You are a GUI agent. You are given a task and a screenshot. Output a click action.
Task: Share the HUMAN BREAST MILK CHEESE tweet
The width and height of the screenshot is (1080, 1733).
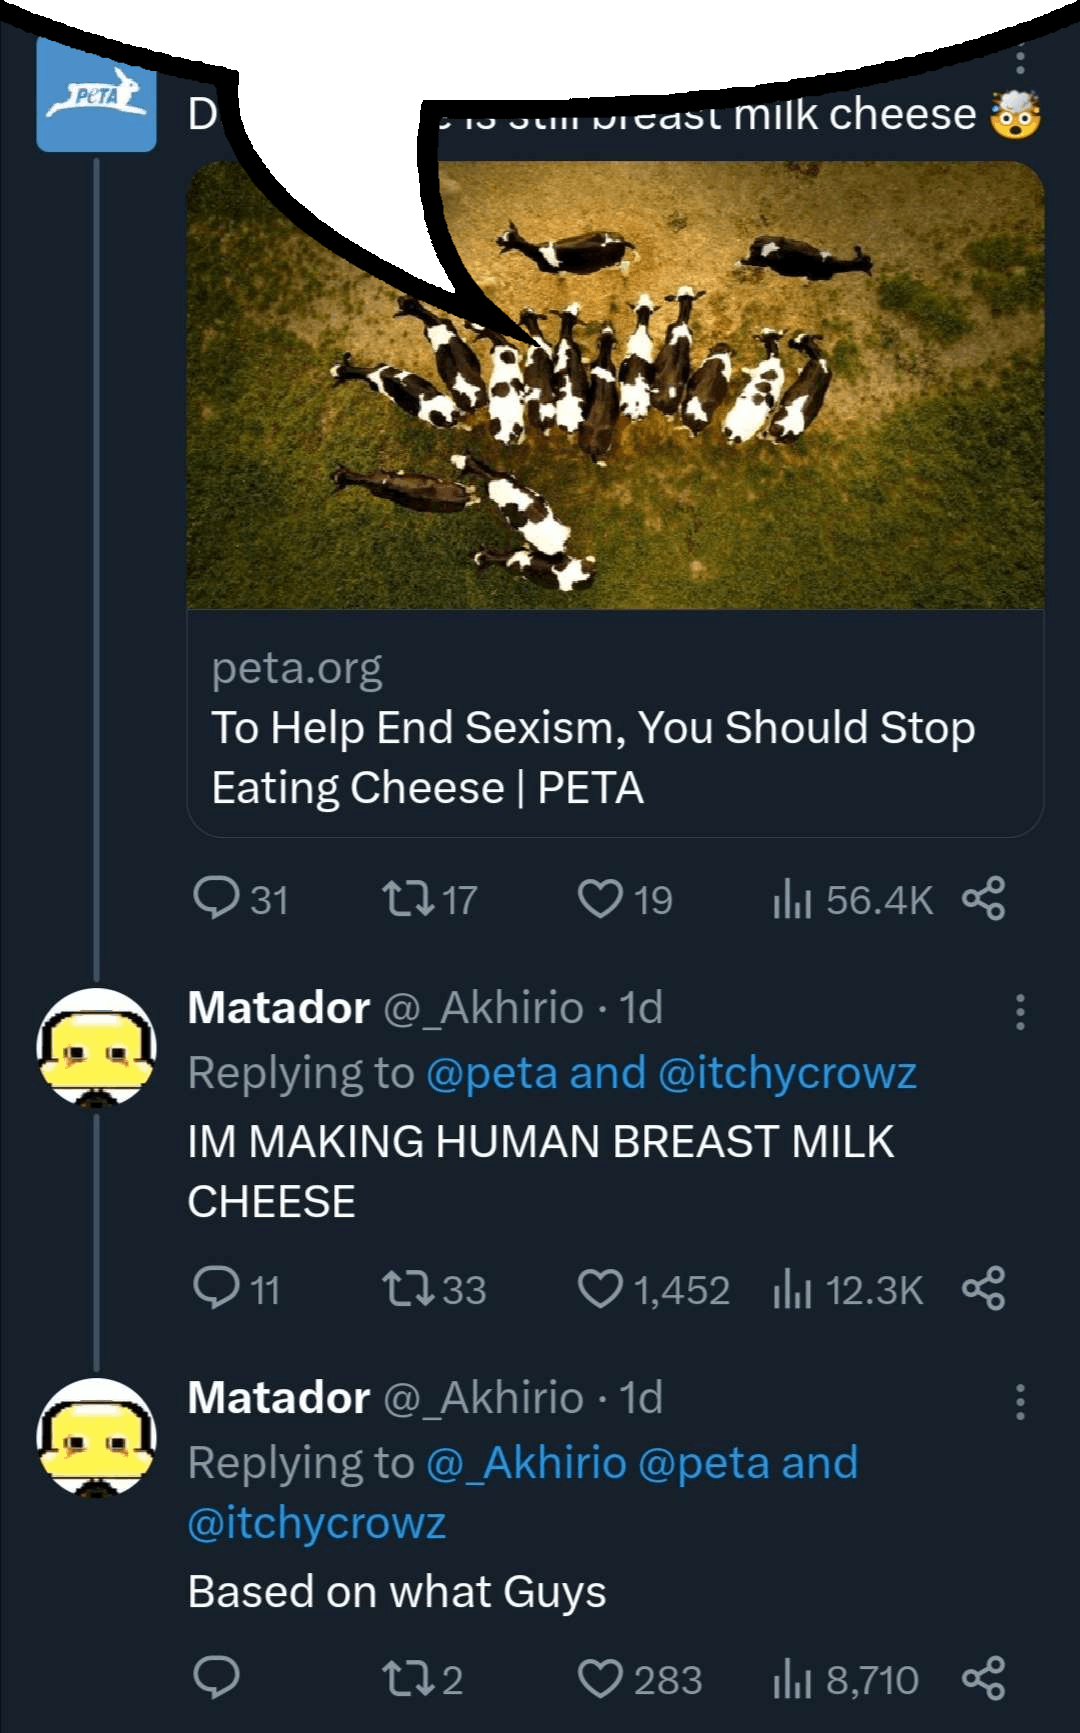click(983, 1288)
